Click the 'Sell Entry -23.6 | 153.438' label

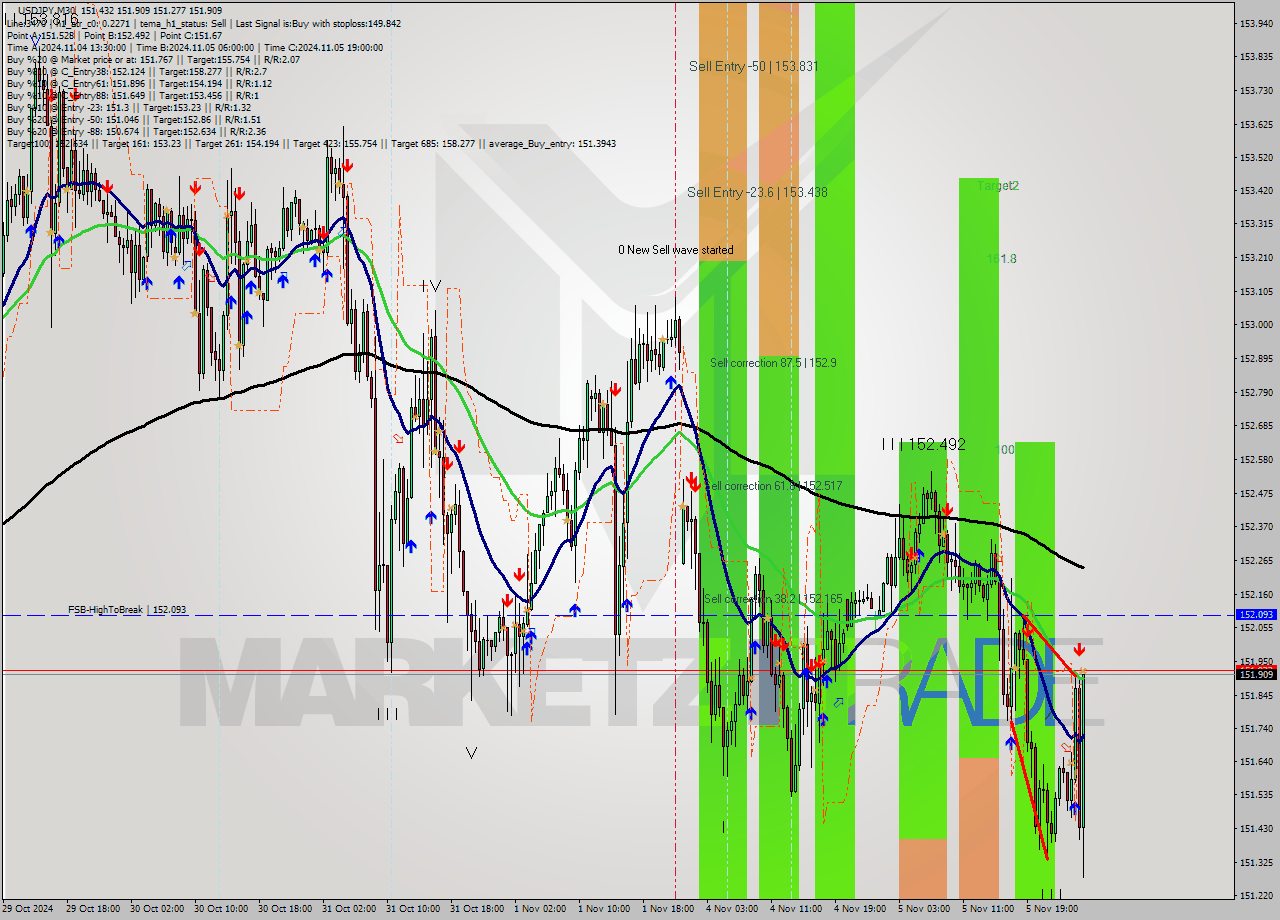tap(757, 192)
